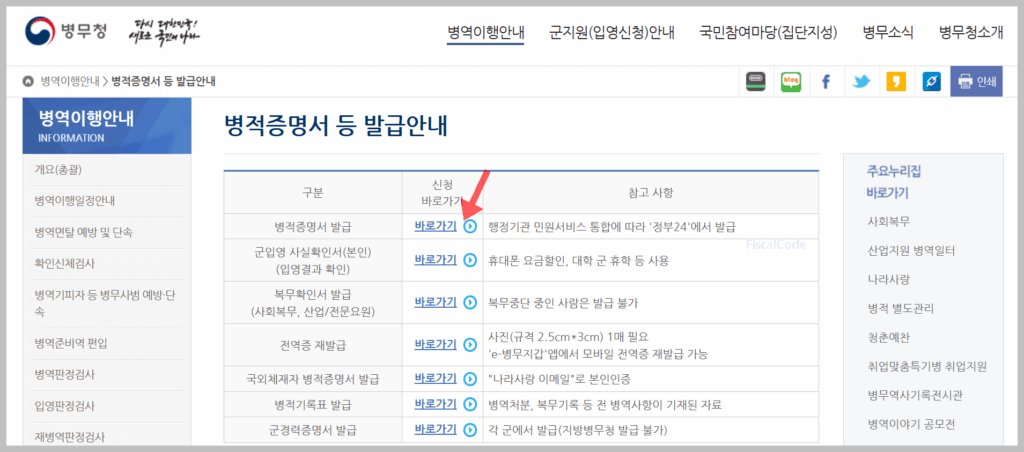The width and height of the screenshot is (1024, 452).
Task: Click the 구분 column header
Action: [313, 192]
